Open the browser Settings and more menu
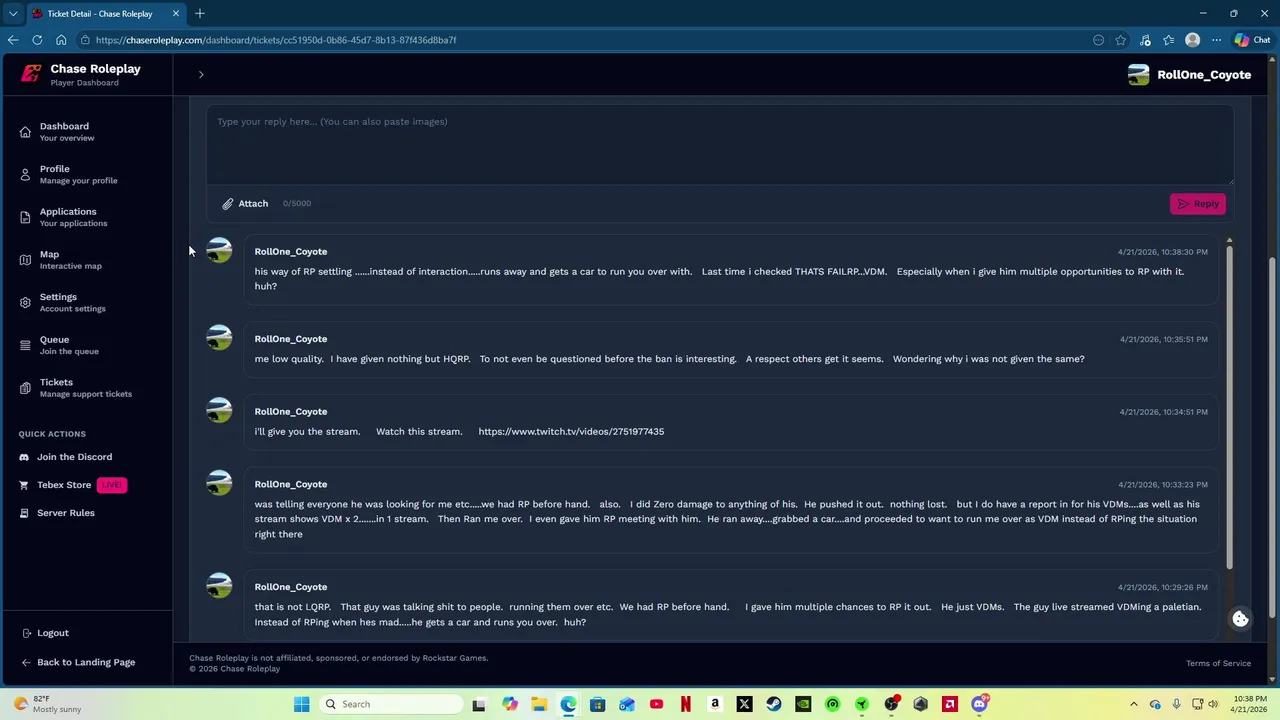 coord(1216,40)
